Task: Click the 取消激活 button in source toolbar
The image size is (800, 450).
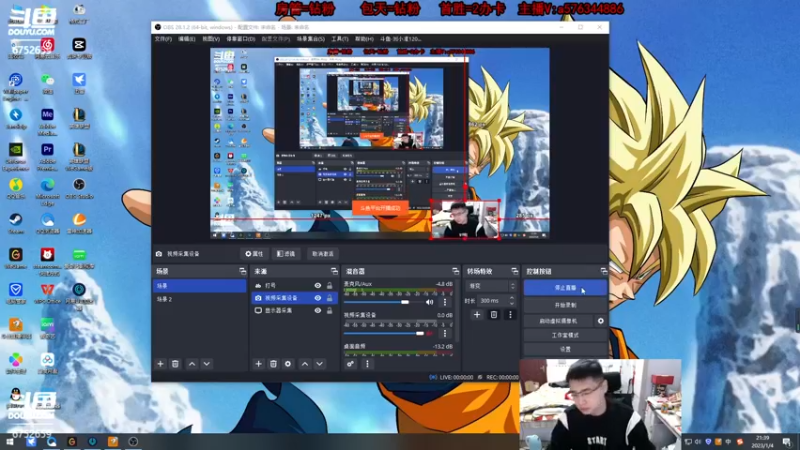Action: tap(322, 254)
